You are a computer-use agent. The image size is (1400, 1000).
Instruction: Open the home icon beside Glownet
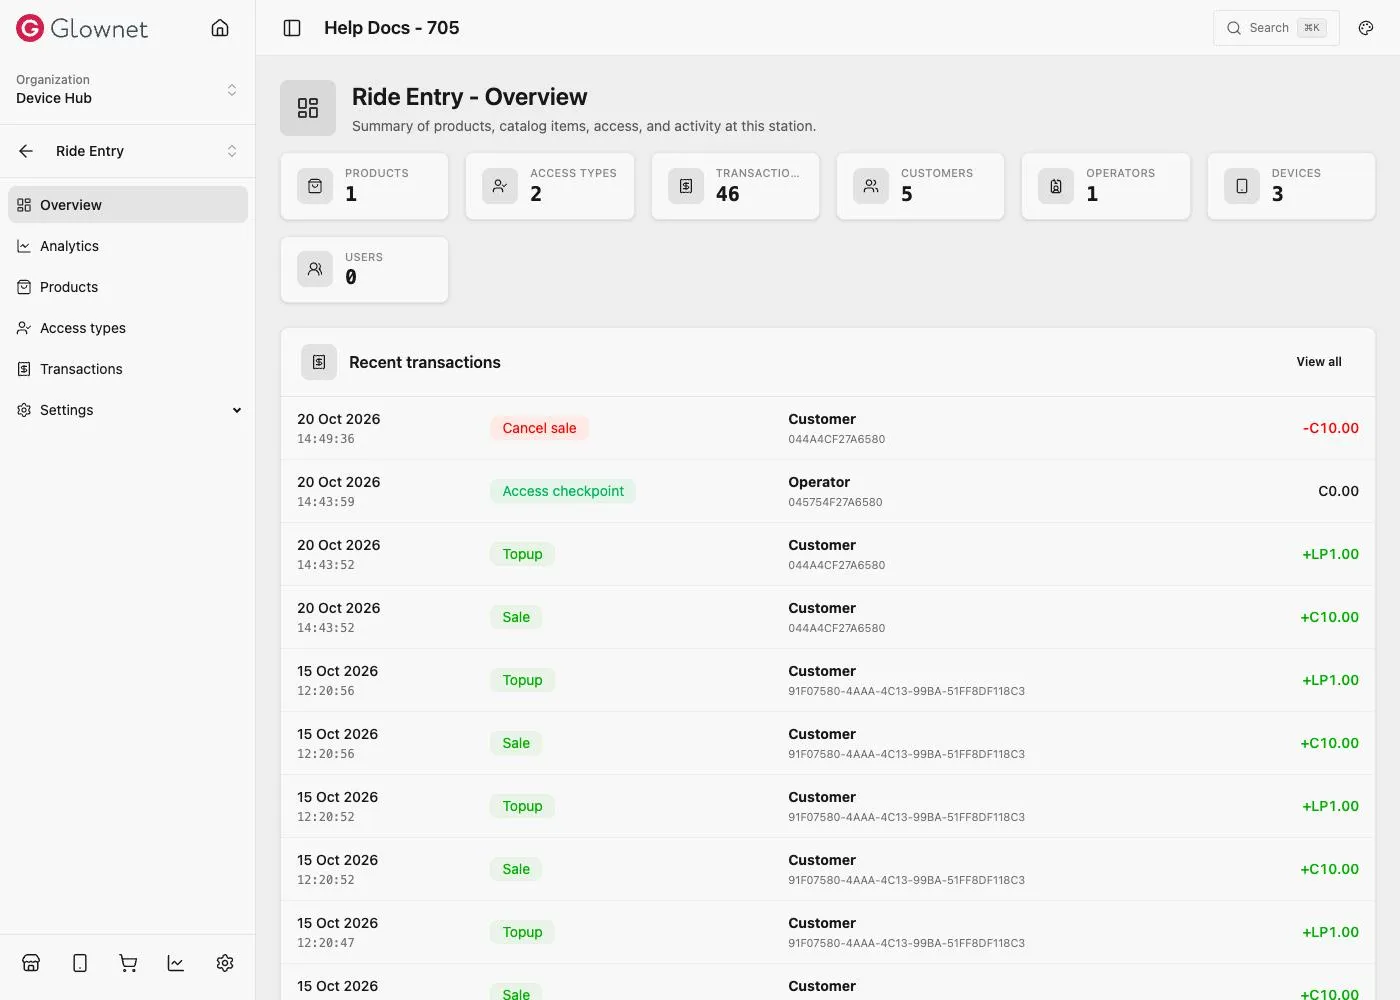click(220, 28)
